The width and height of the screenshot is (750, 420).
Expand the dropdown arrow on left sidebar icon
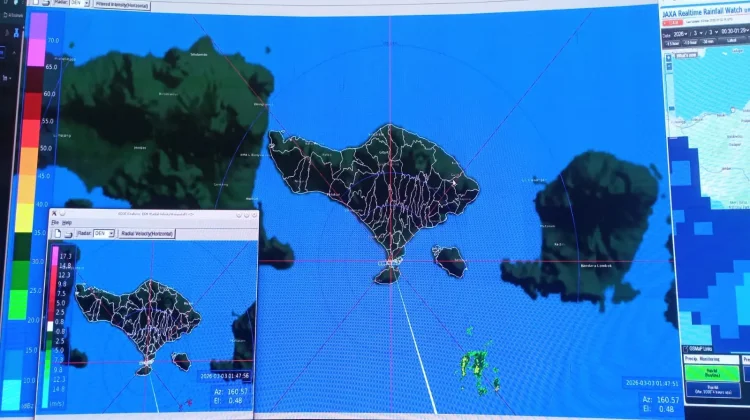(x=10, y=78)
